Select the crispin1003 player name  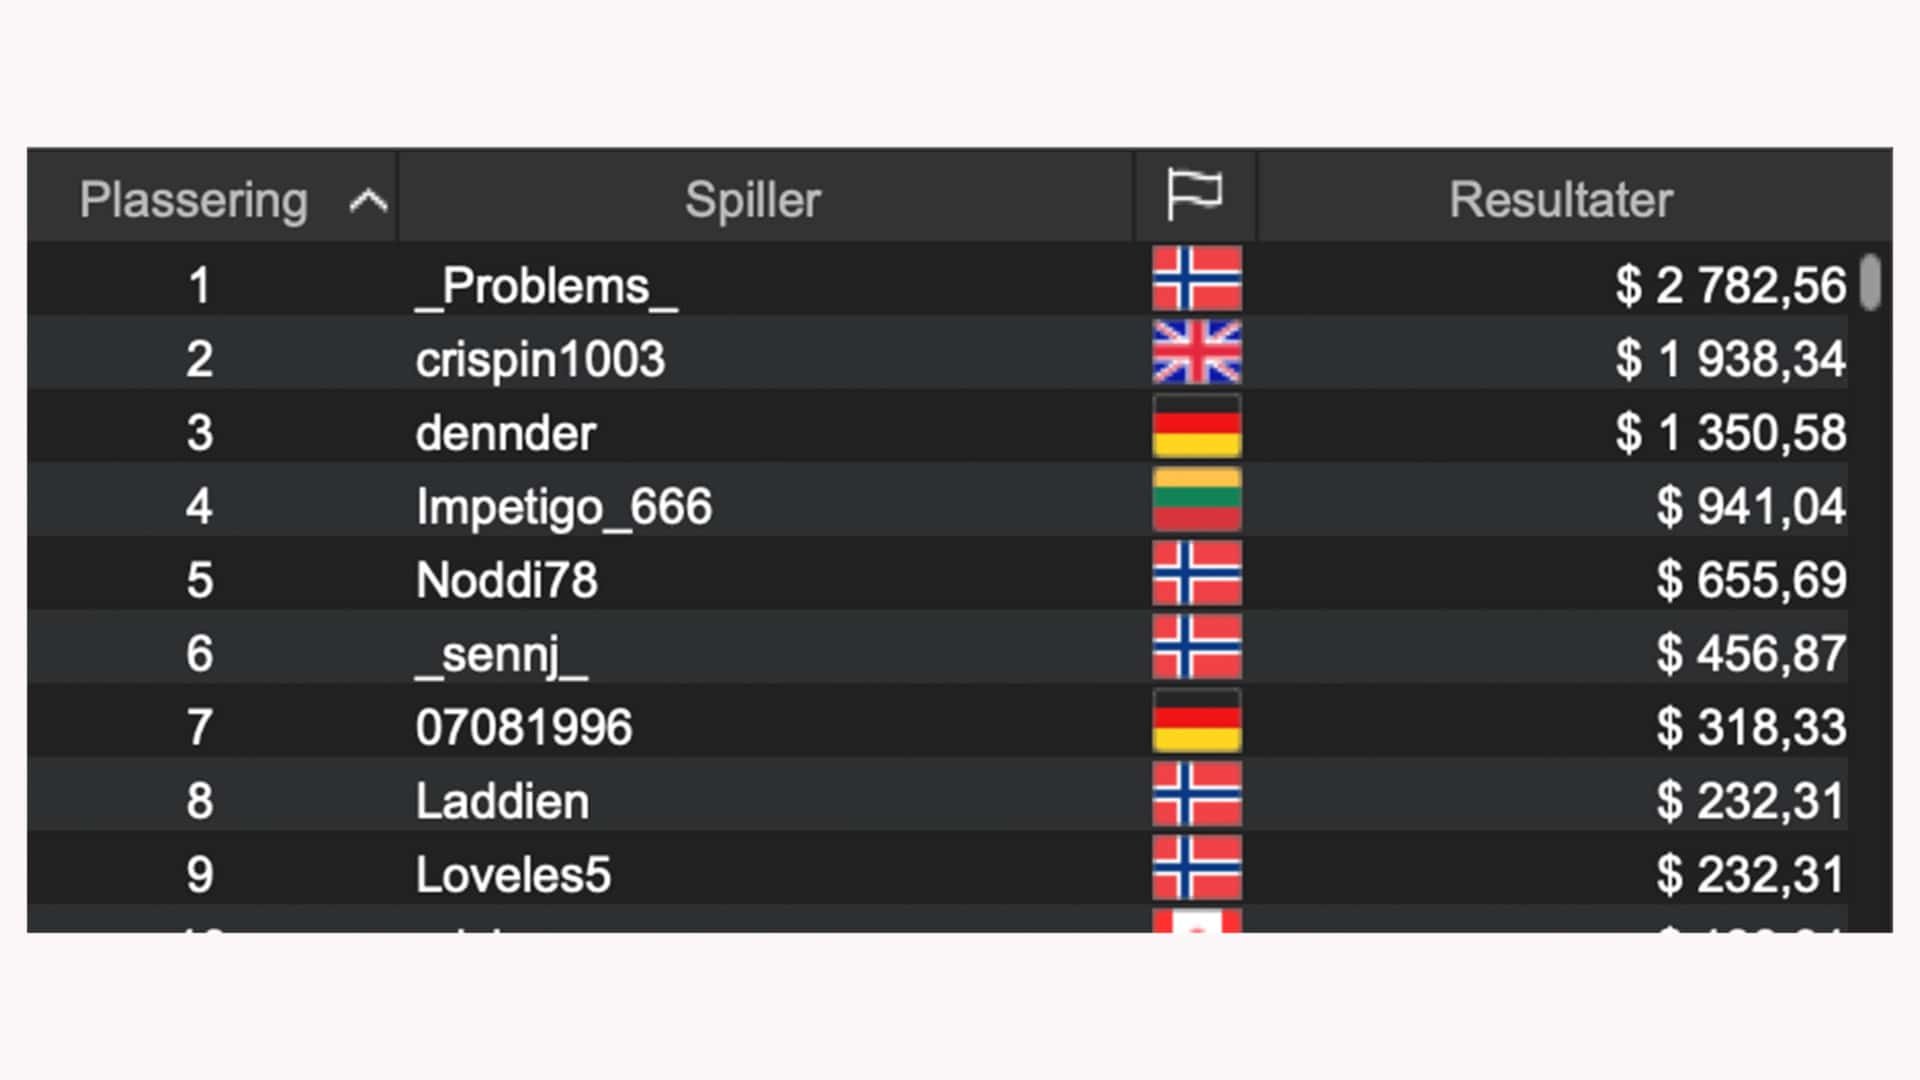click(x=540, y=360)
